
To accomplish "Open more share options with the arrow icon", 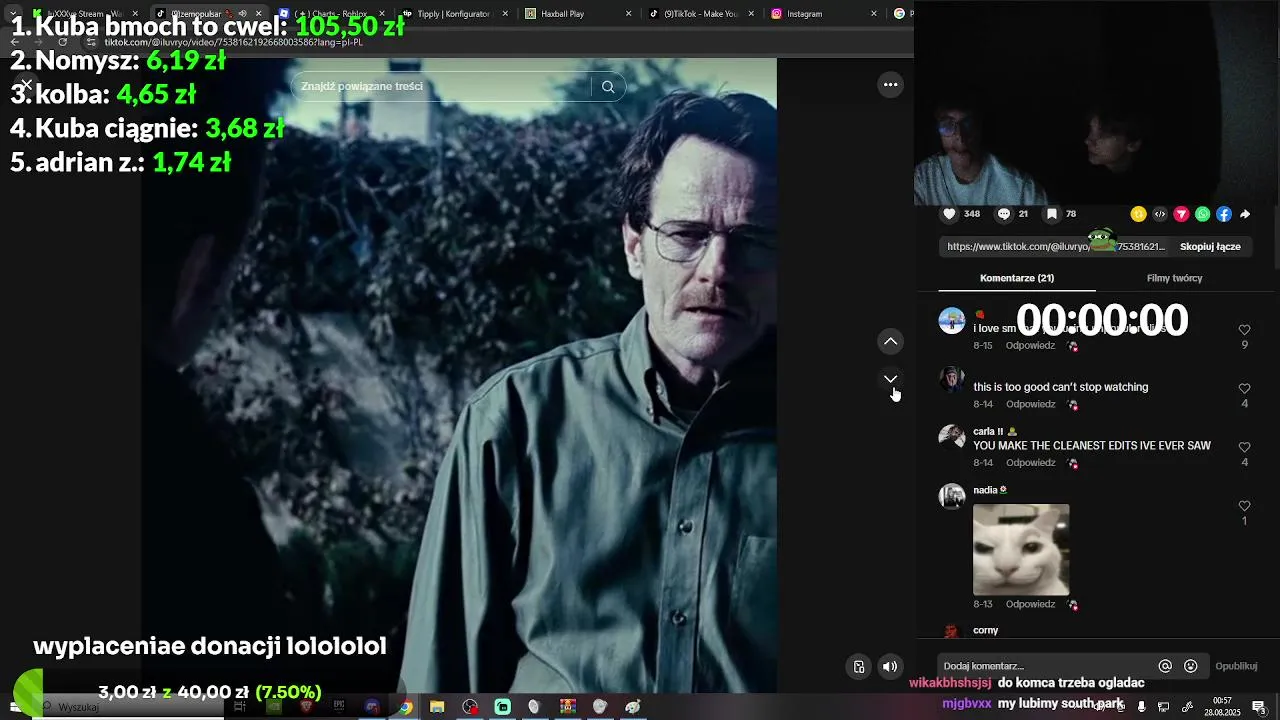I will pyautogui.click(x=1245, y=214).
